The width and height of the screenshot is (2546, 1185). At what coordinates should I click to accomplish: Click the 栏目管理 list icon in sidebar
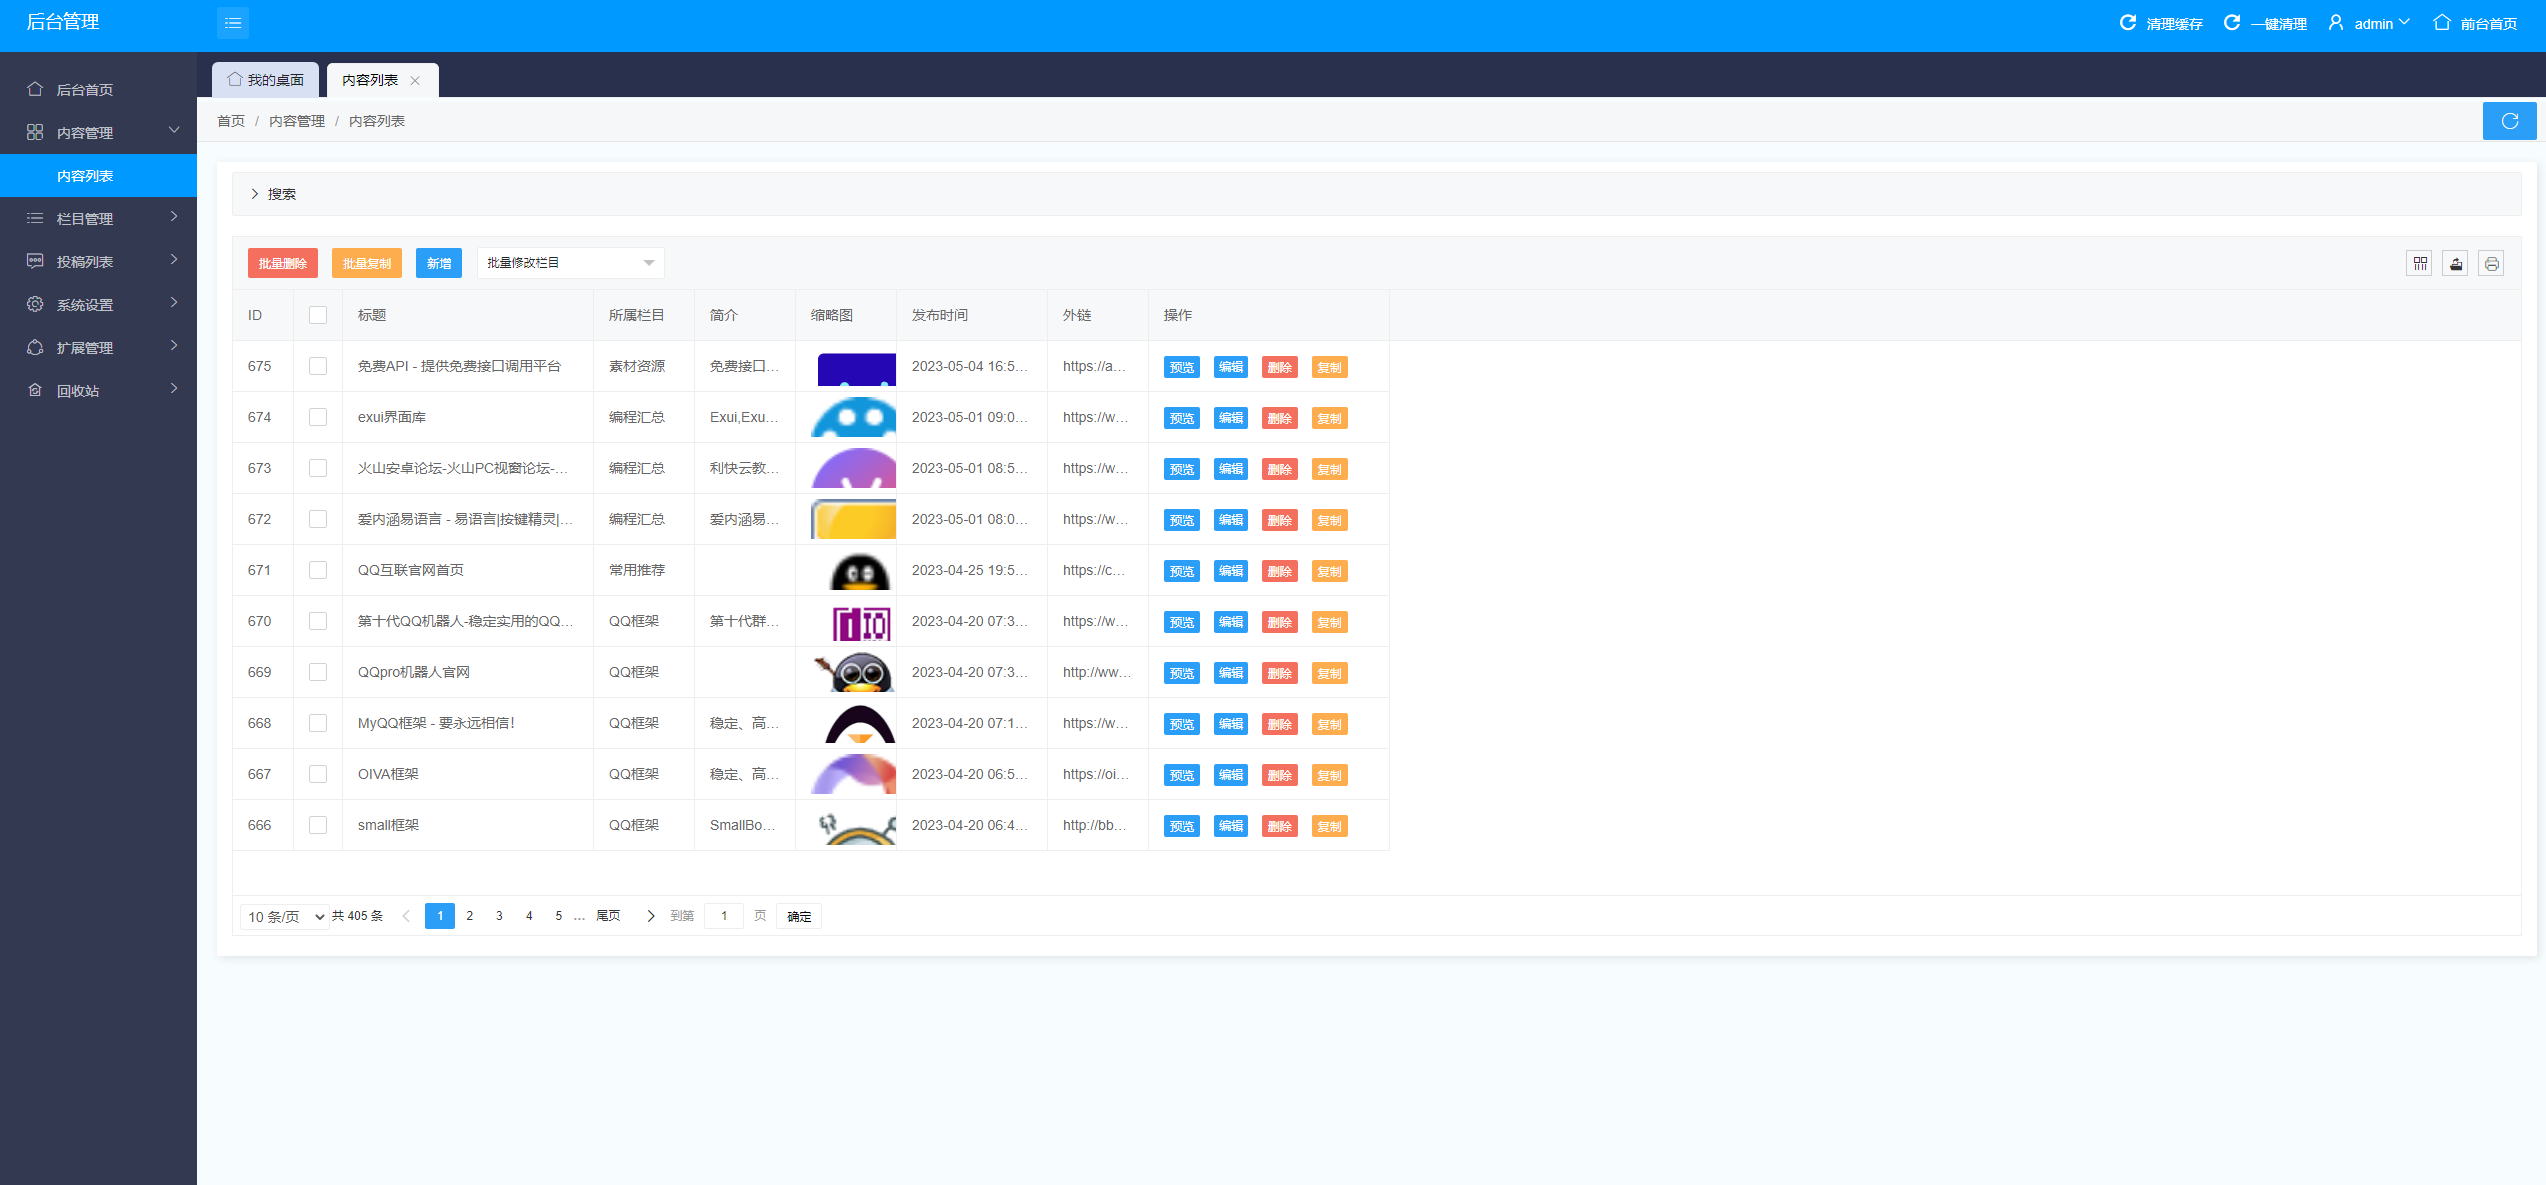[x=35, y=218]
